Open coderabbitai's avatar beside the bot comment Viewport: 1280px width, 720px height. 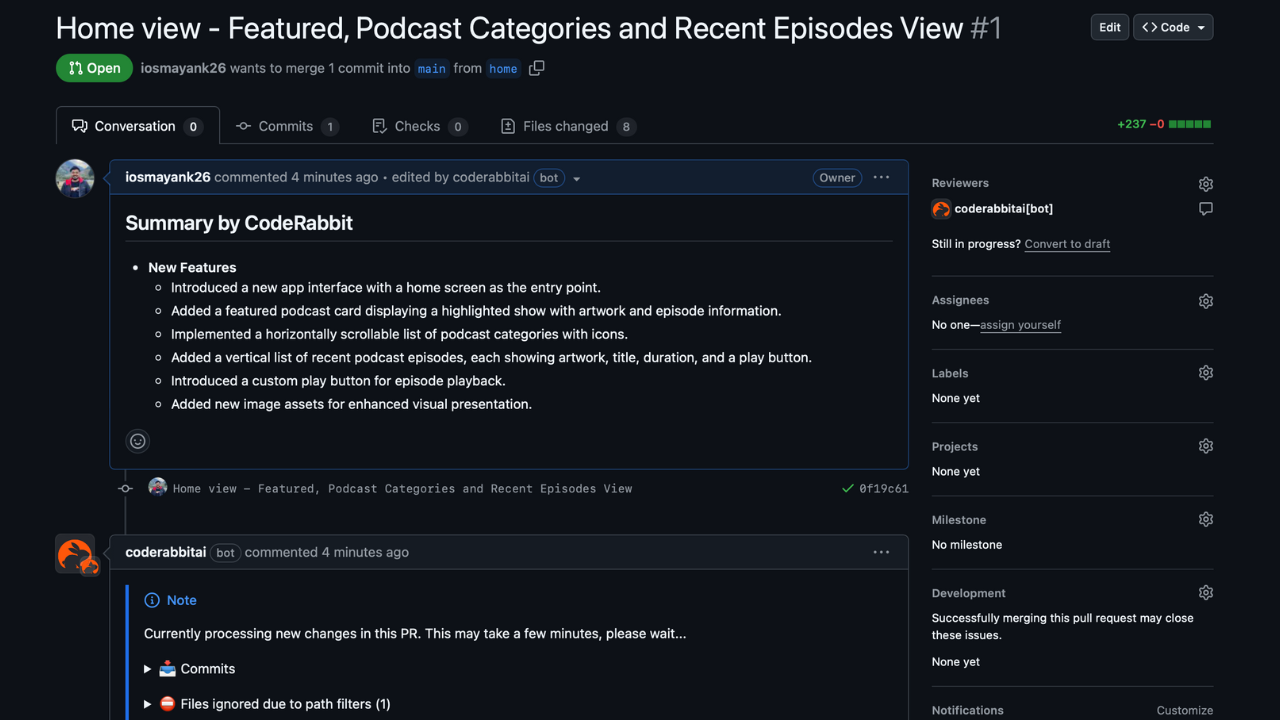75,554
